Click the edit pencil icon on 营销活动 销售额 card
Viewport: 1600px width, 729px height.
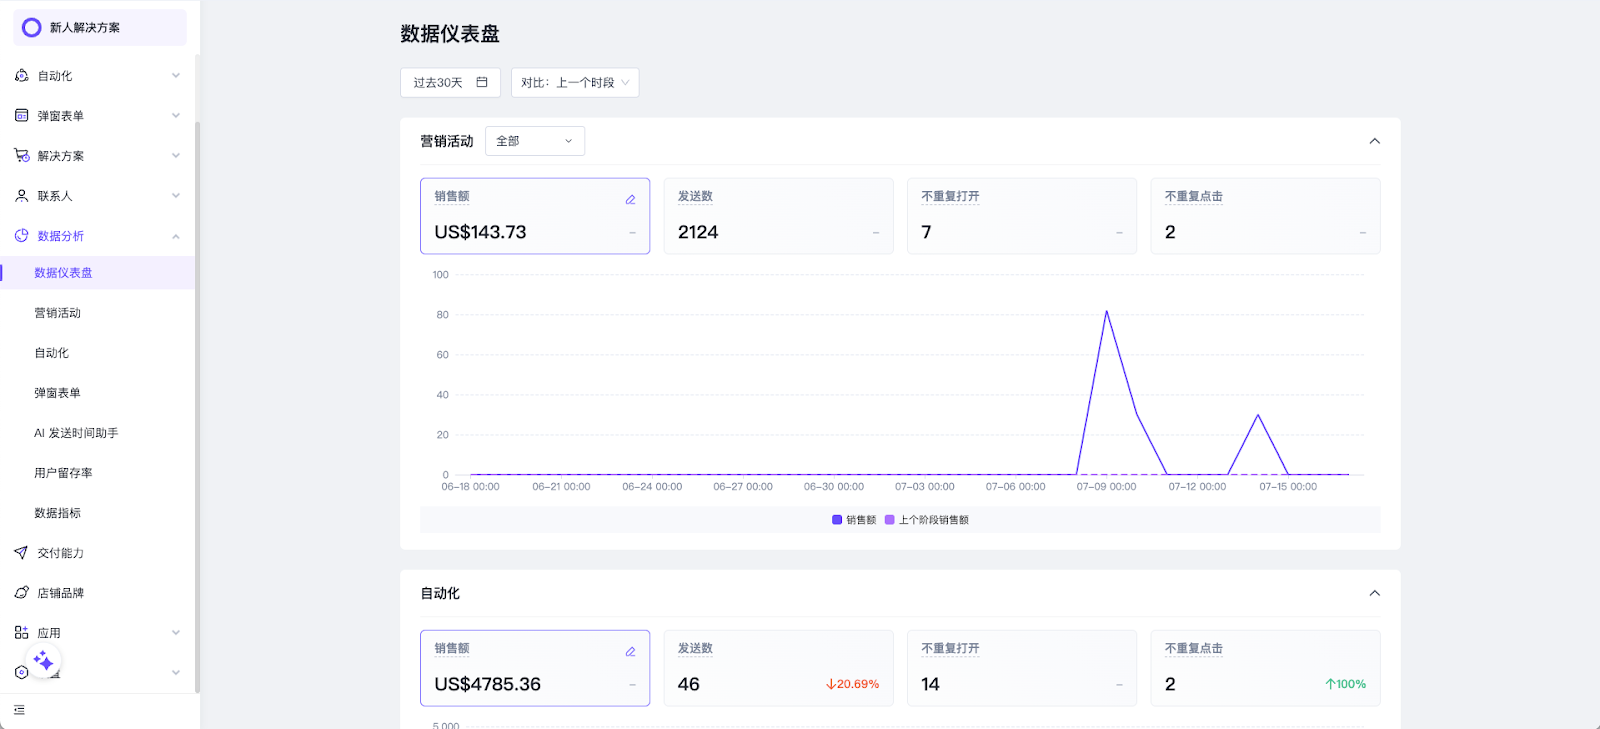[x=630, y=200]
